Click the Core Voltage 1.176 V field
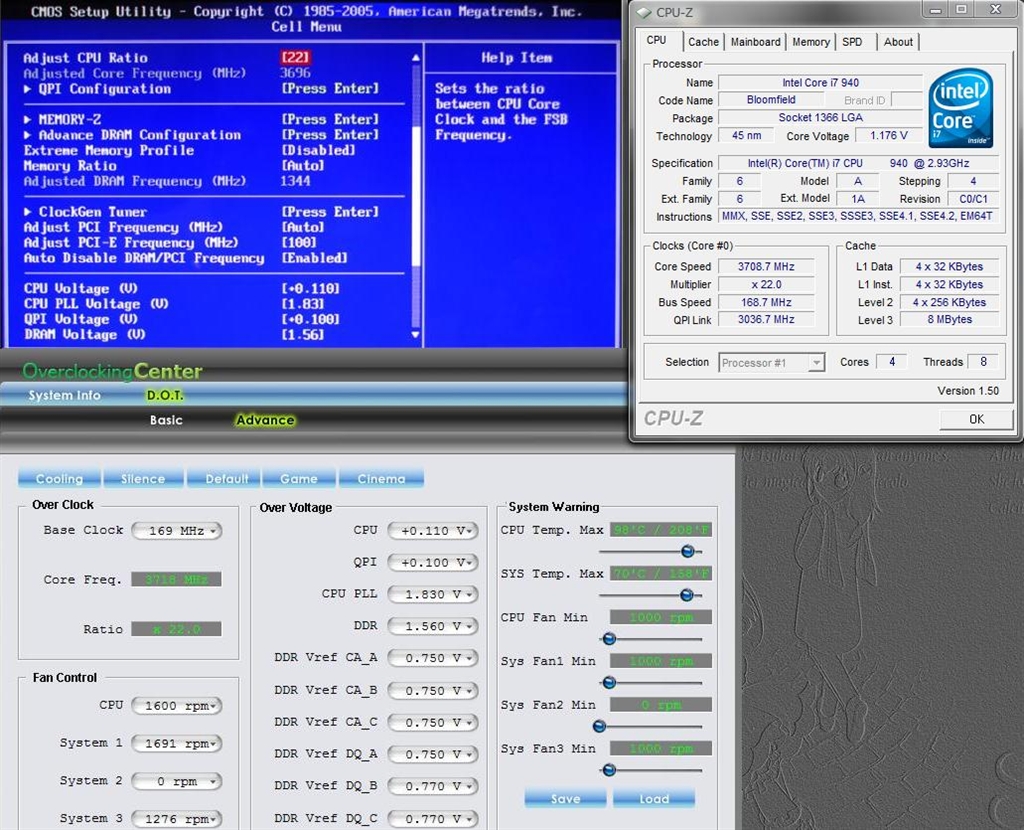 [888, 135]
